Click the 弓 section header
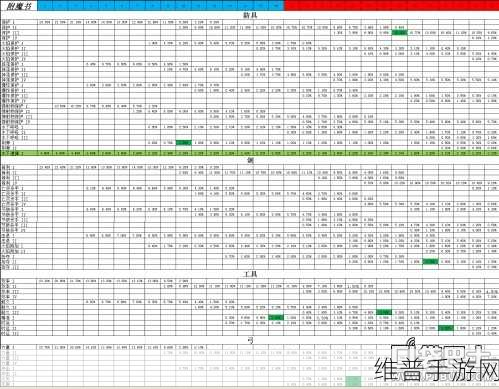The height and width of the screenshot is (389, 499). tap(250, 340)
